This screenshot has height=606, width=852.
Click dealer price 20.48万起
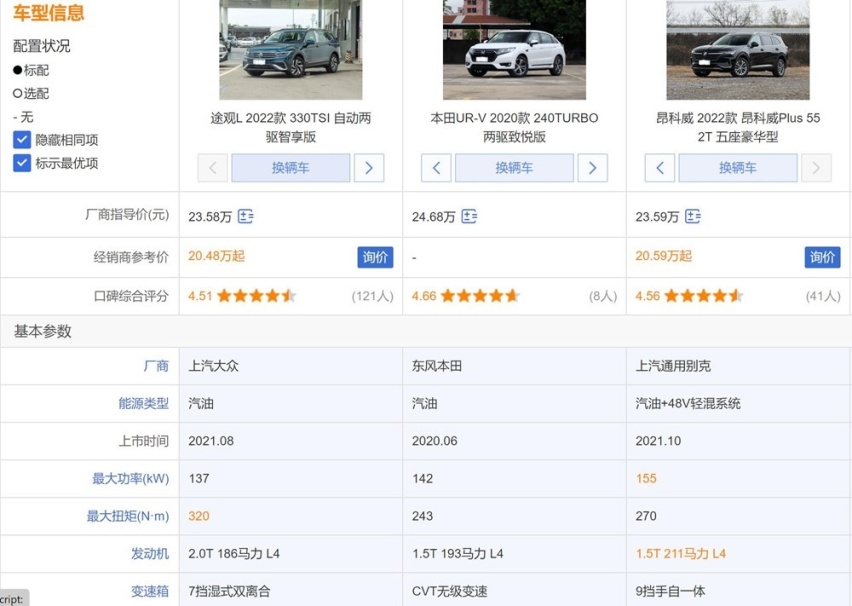point(216,256)
